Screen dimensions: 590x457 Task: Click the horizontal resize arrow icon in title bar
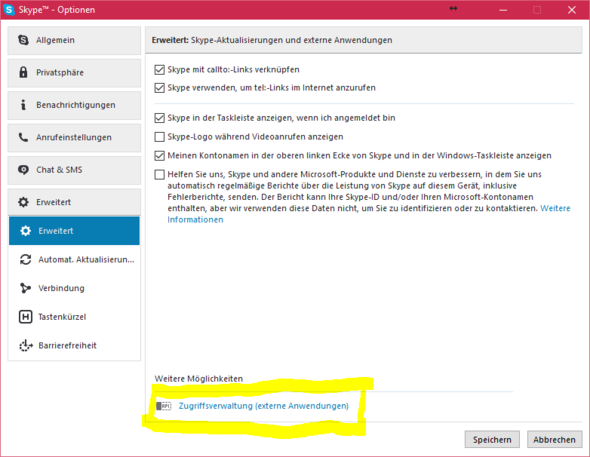[x=453, y=8]
